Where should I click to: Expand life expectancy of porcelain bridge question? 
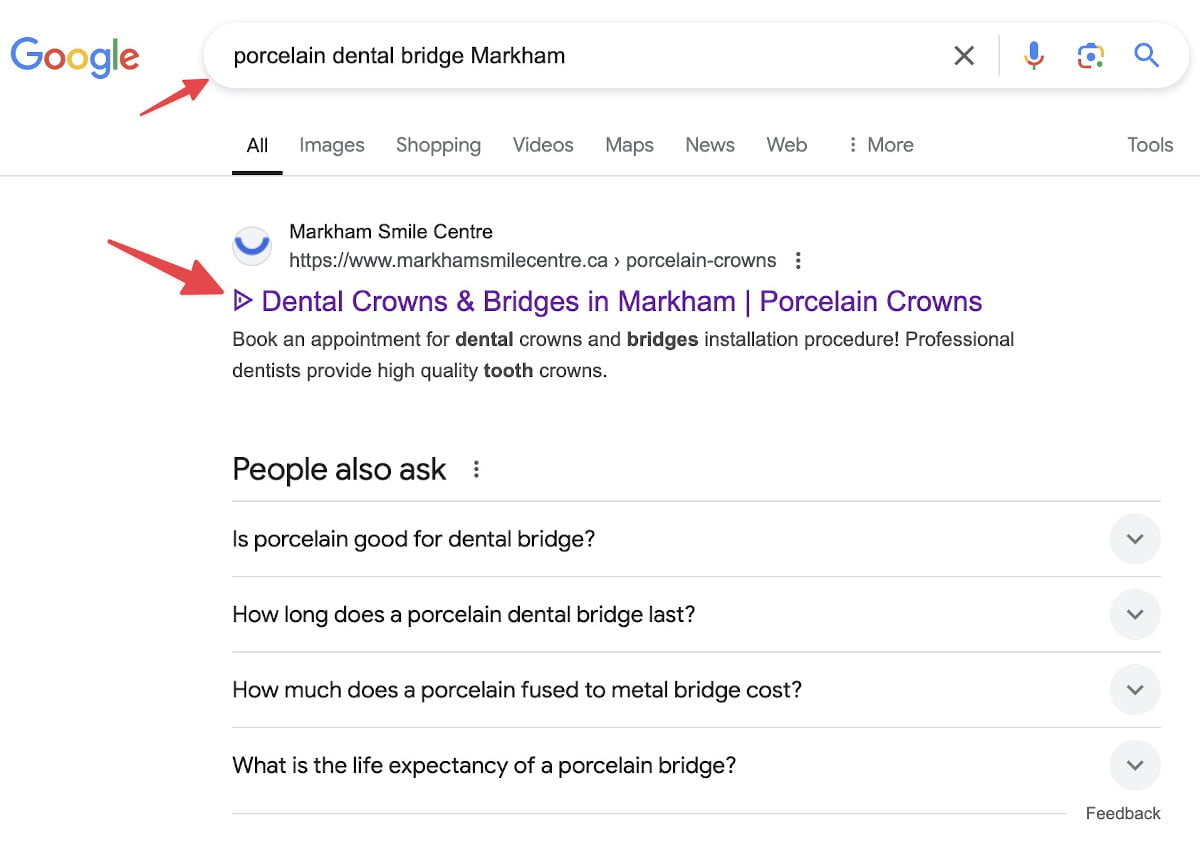pos(1134,766)
